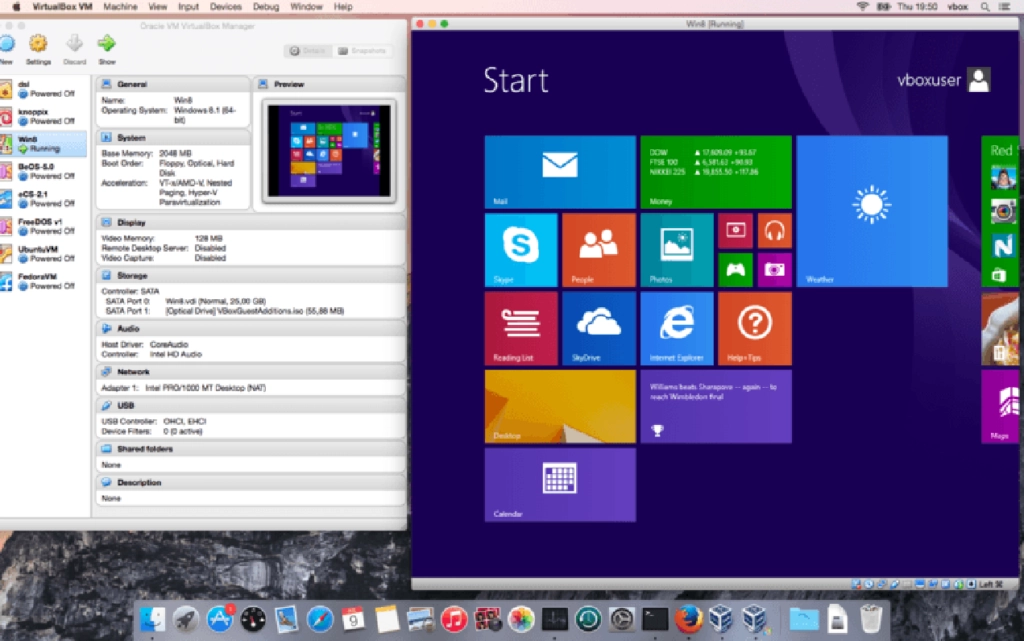
Task: Open the Weather tile
Action: 872,211
